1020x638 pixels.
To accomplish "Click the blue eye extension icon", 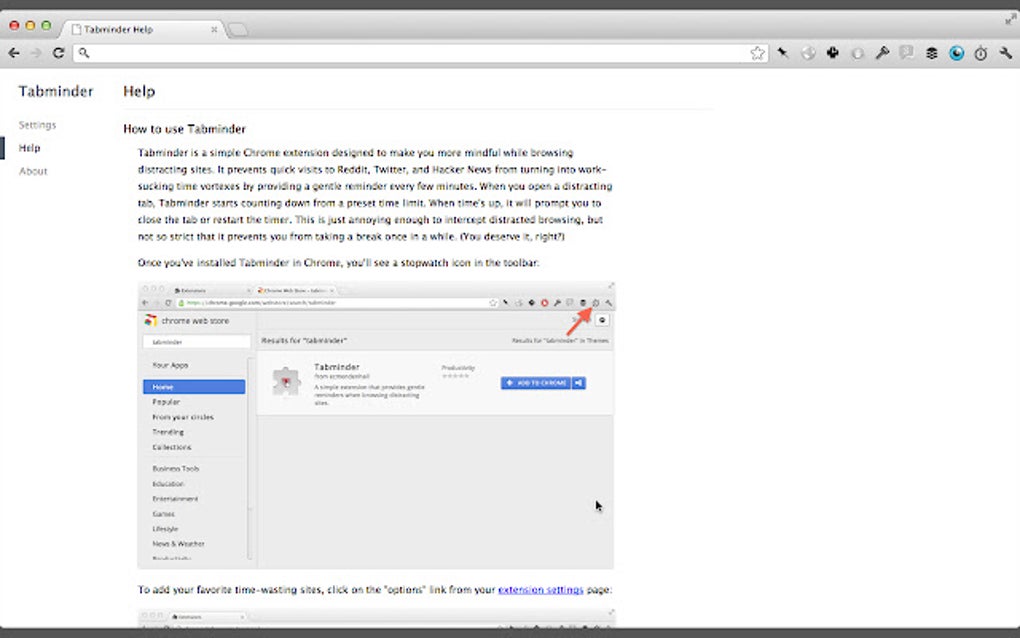I will [955, 53].
